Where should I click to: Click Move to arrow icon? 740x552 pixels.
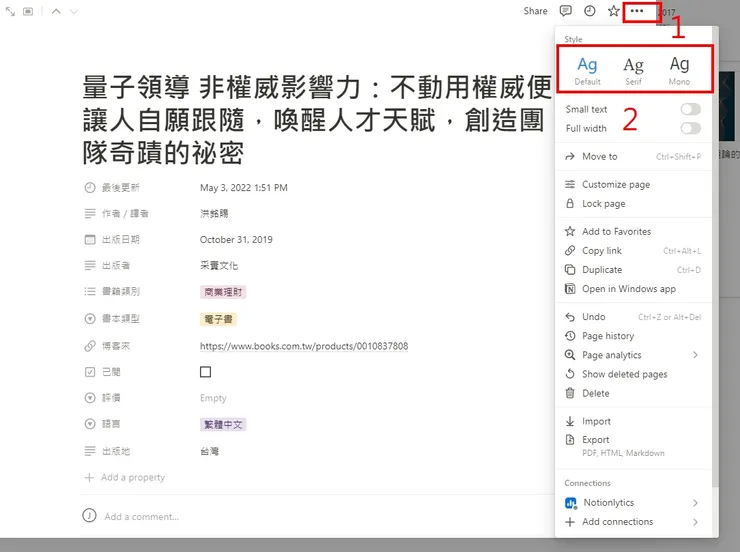(x=570, y=157)
